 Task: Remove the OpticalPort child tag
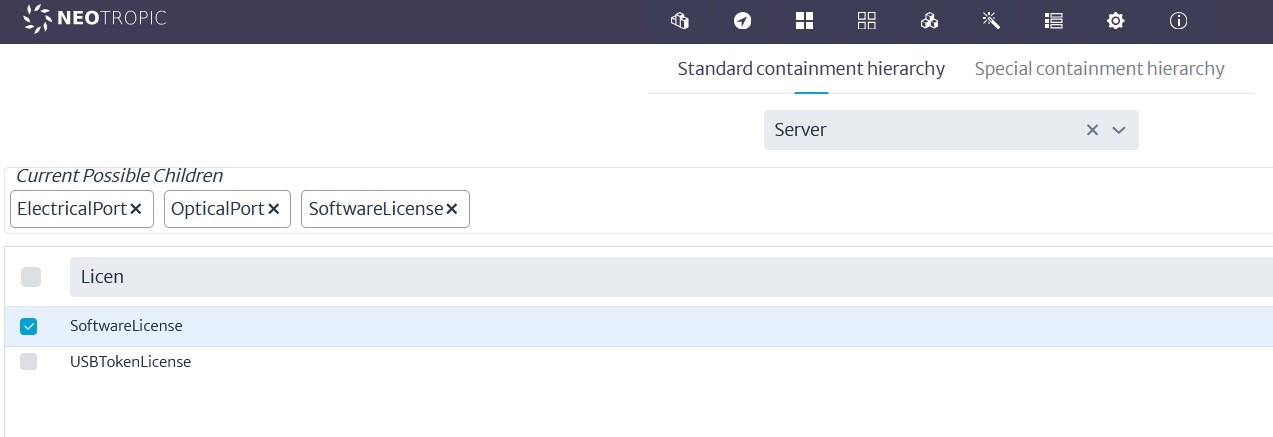[273, 209]
